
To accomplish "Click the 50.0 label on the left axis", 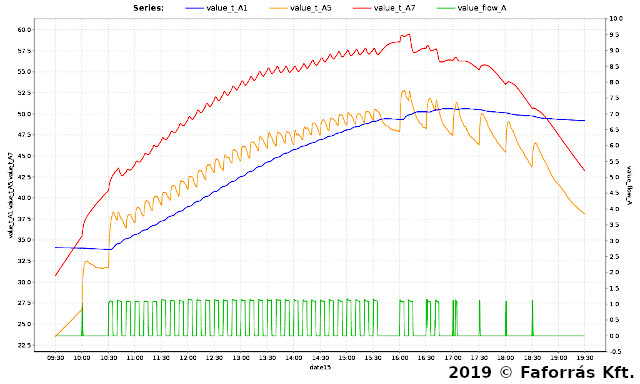I will click(24, 114).
